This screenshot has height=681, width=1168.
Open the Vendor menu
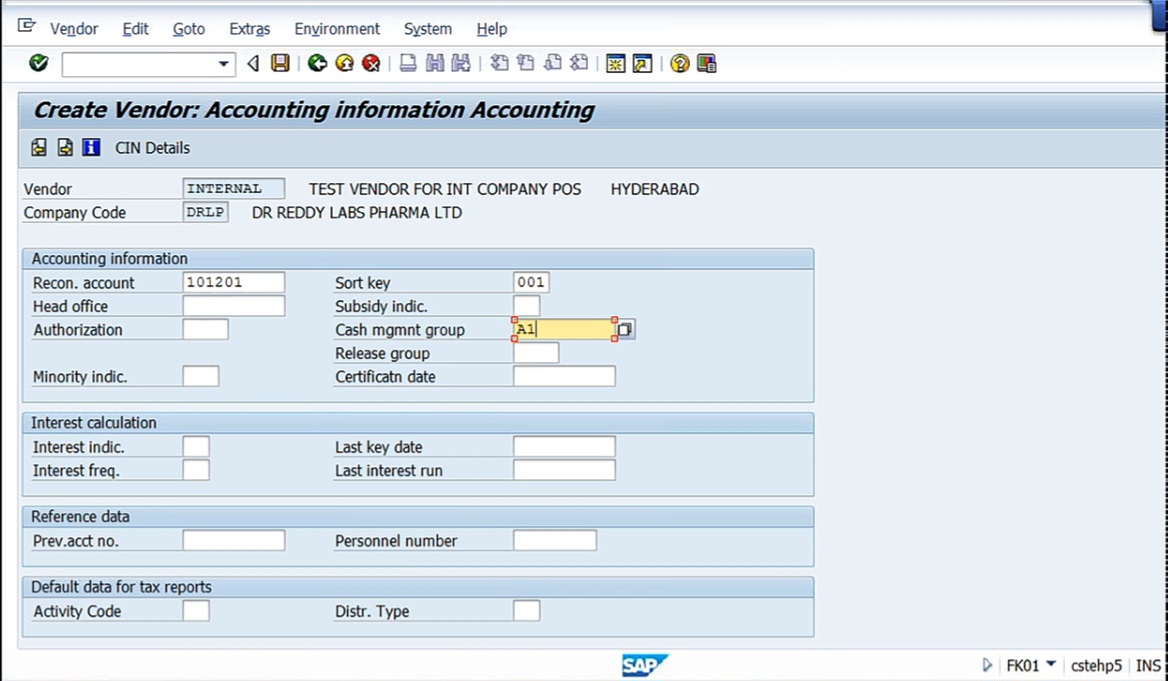point(74,28)
